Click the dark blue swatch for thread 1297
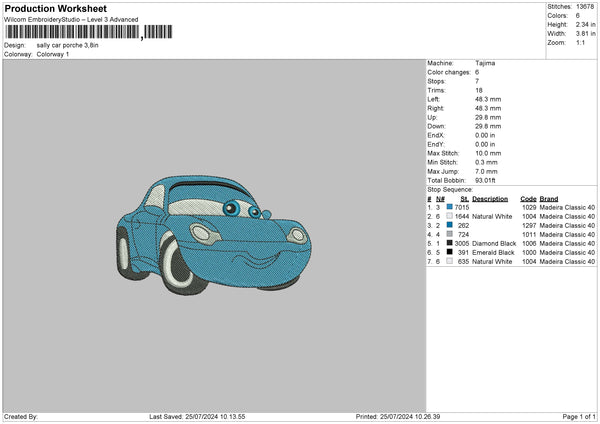 coord(452,225)
